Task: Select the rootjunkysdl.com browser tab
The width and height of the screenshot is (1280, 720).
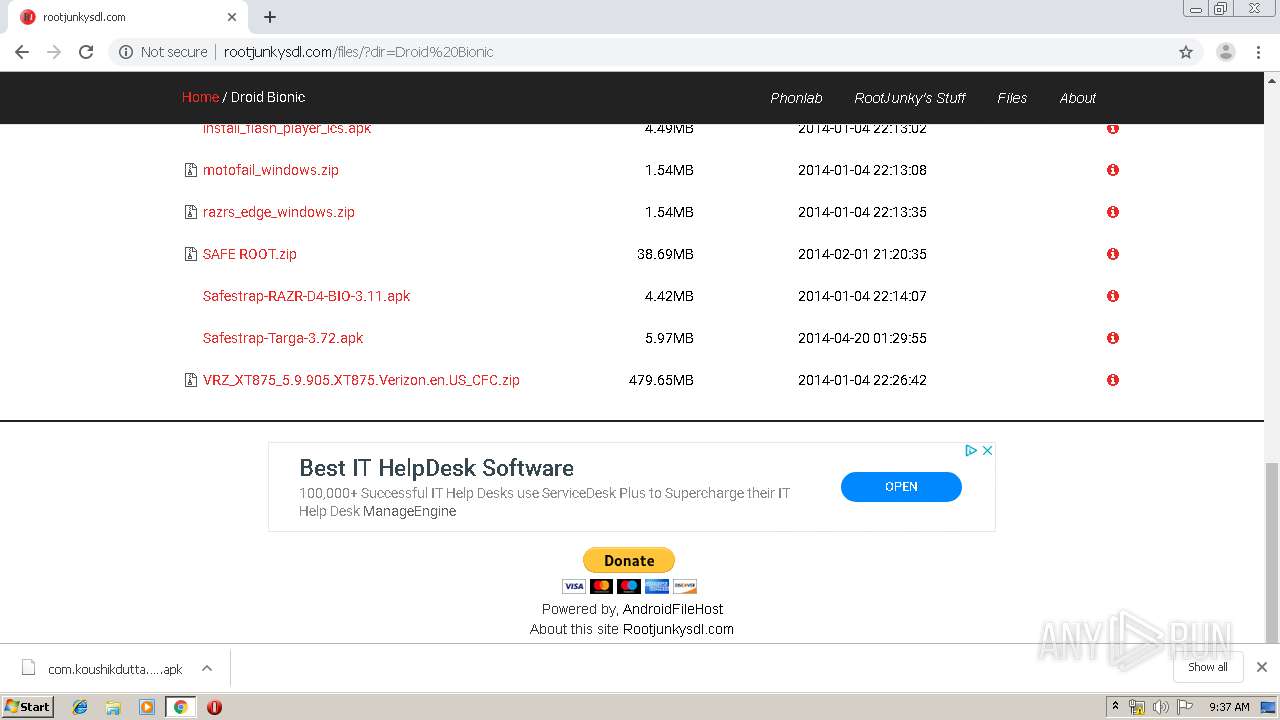Action: (130, 17)
